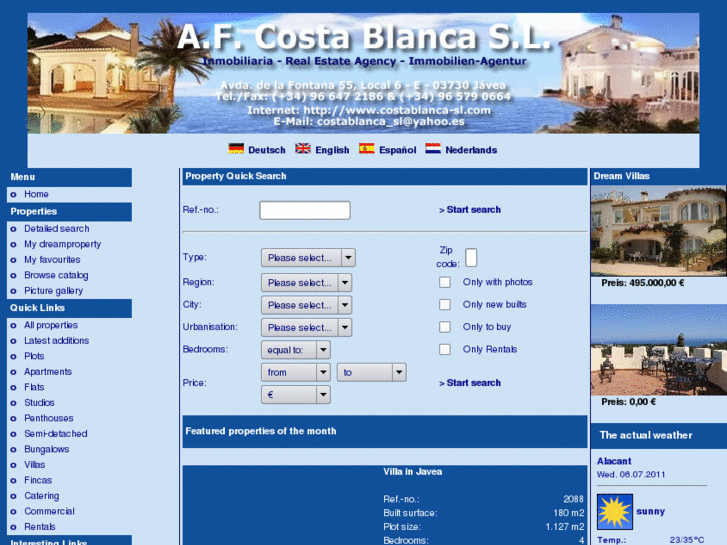Open the Fincas quick link
This screenshot has height=545, width=727.
click(38, 480)
